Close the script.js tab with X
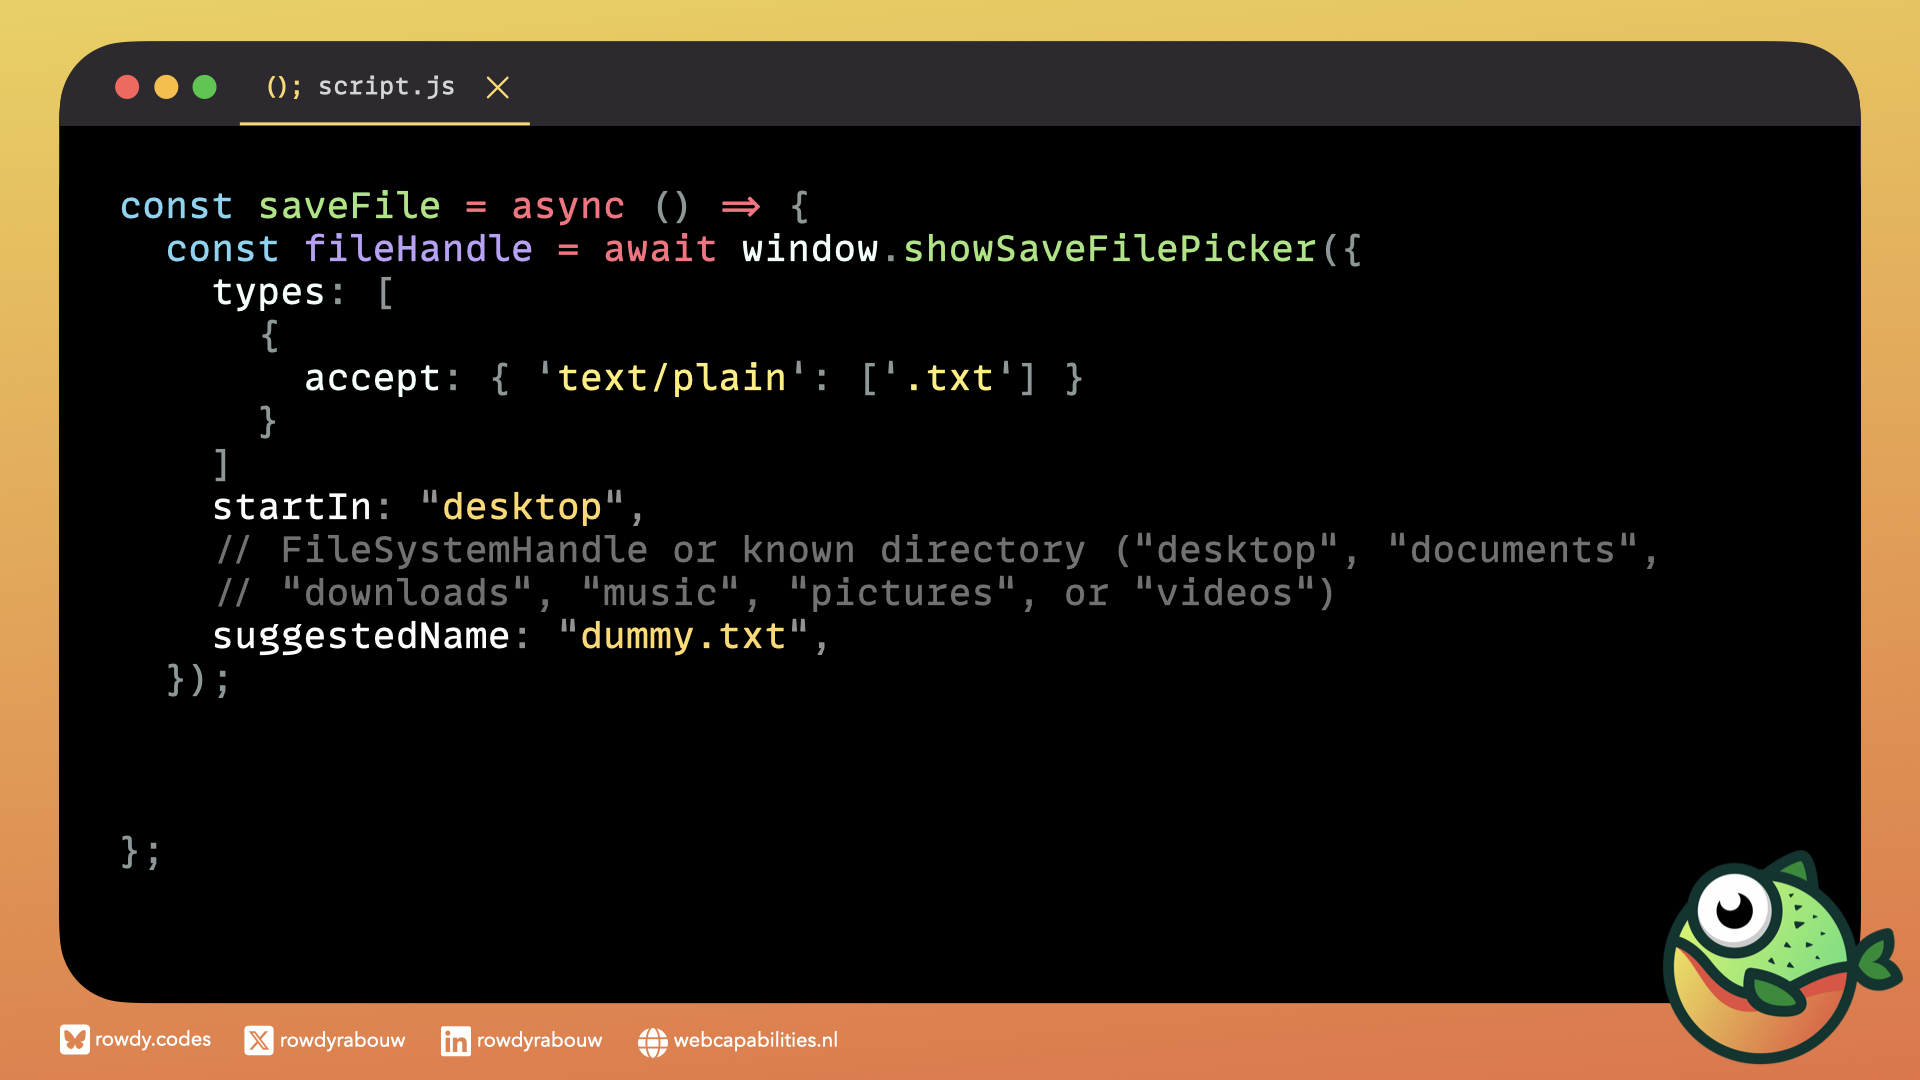Image resolution: width=1920 pixels, height=1080 pixels. 497,88
